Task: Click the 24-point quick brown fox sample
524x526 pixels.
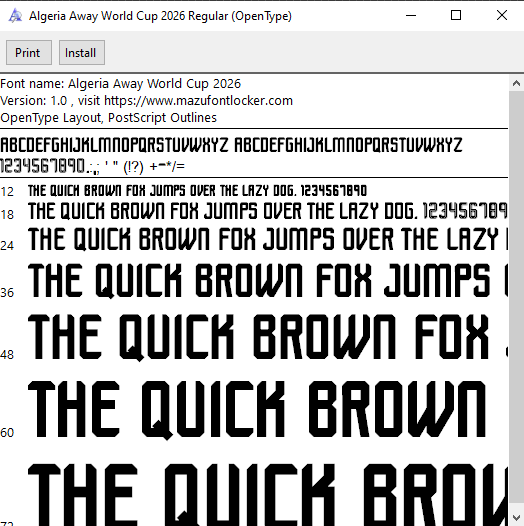Action: tap(268, 239)
